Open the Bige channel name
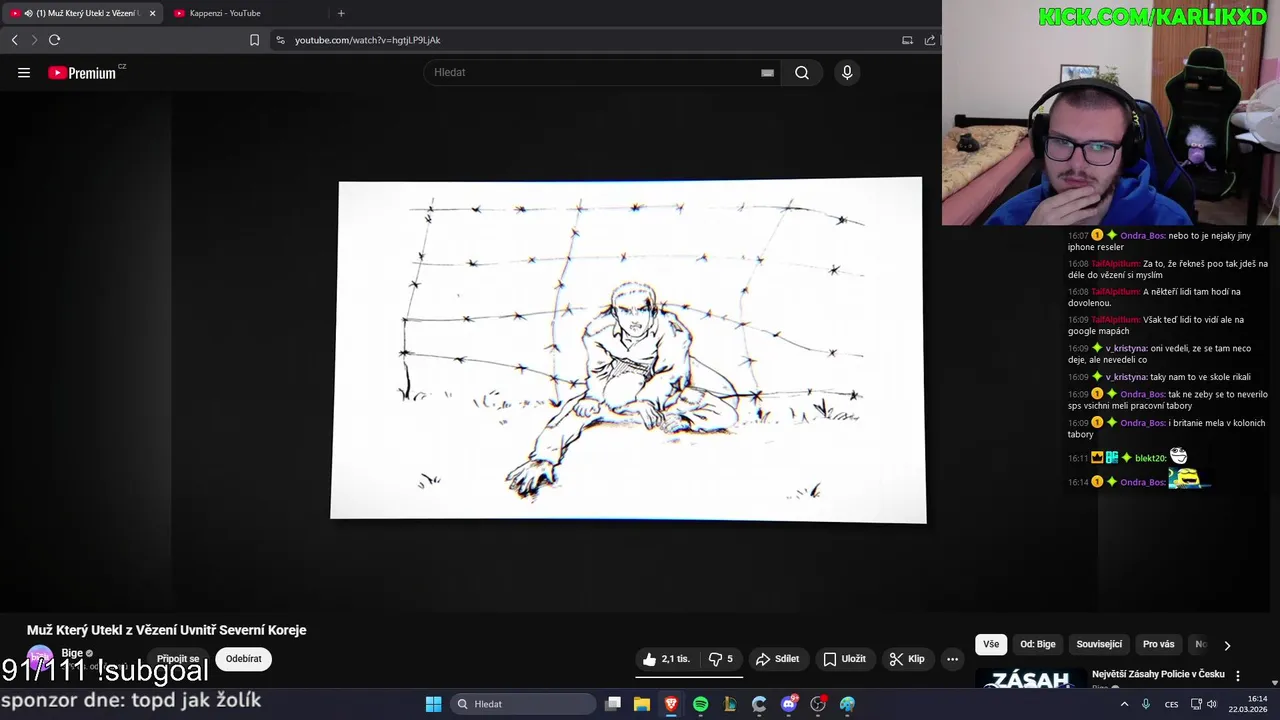This screenshot has width=1280, height=720. point(72,653)
